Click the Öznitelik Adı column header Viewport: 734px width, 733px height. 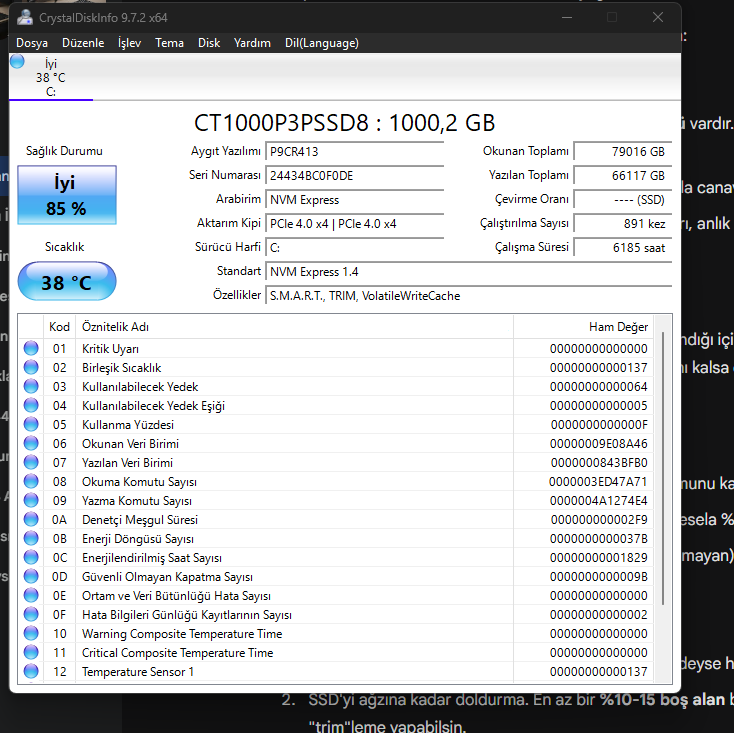(294, 327)
